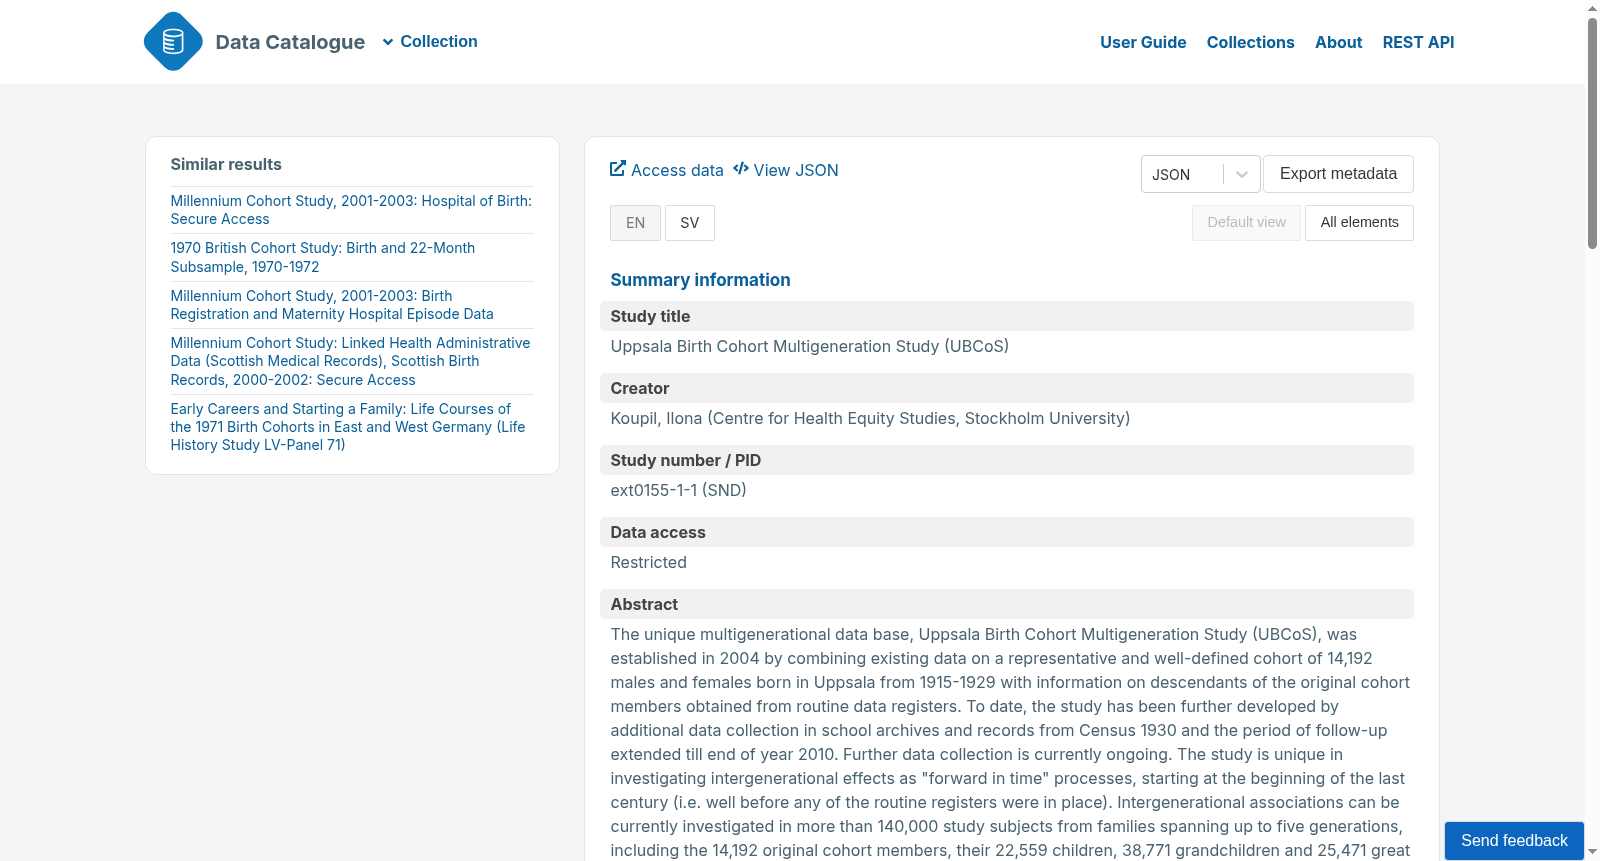Click the Data Catalogue database logo icon

[173, 41]
